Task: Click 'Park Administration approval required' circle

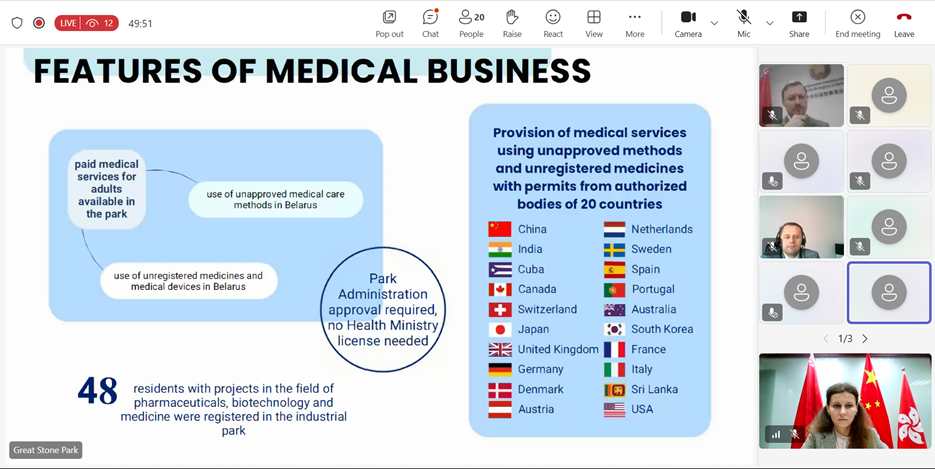Action: coord(383,310)
